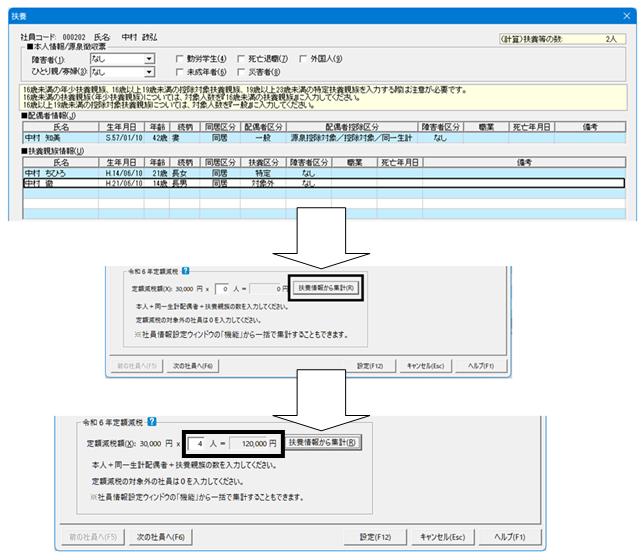This screenshot has width=642, height=560.
Task: Click highlighted 扶養情報から集計 button in middle panel
Action: [x=326, y=288]
